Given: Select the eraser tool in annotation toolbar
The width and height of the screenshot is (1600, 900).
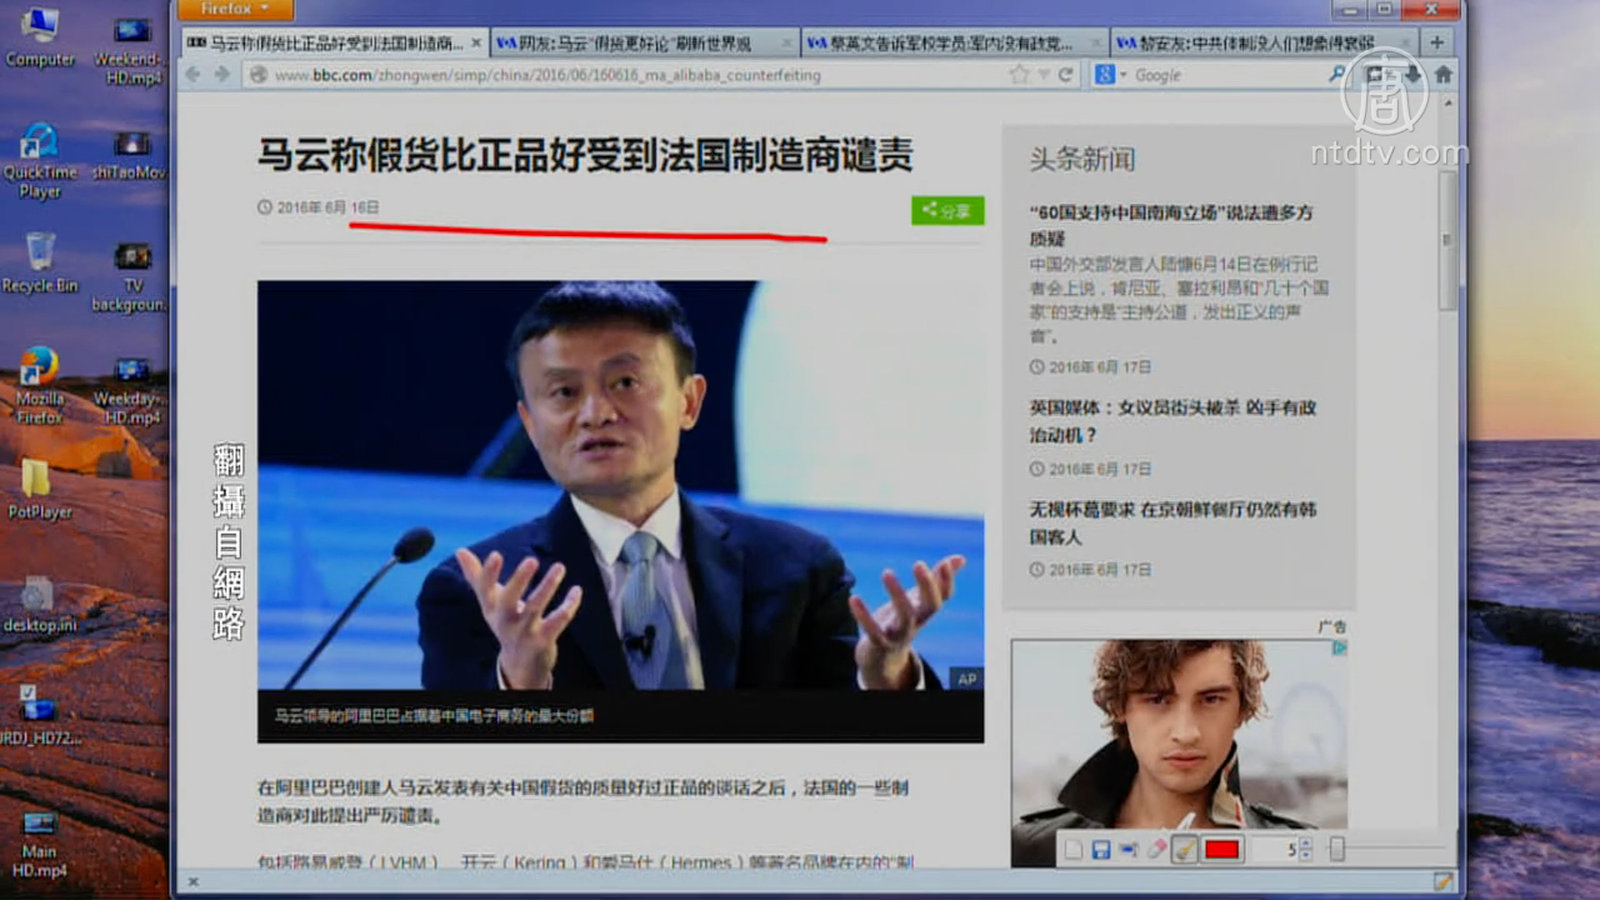Looking at the screenshot, I should [x=1156, y=850].
